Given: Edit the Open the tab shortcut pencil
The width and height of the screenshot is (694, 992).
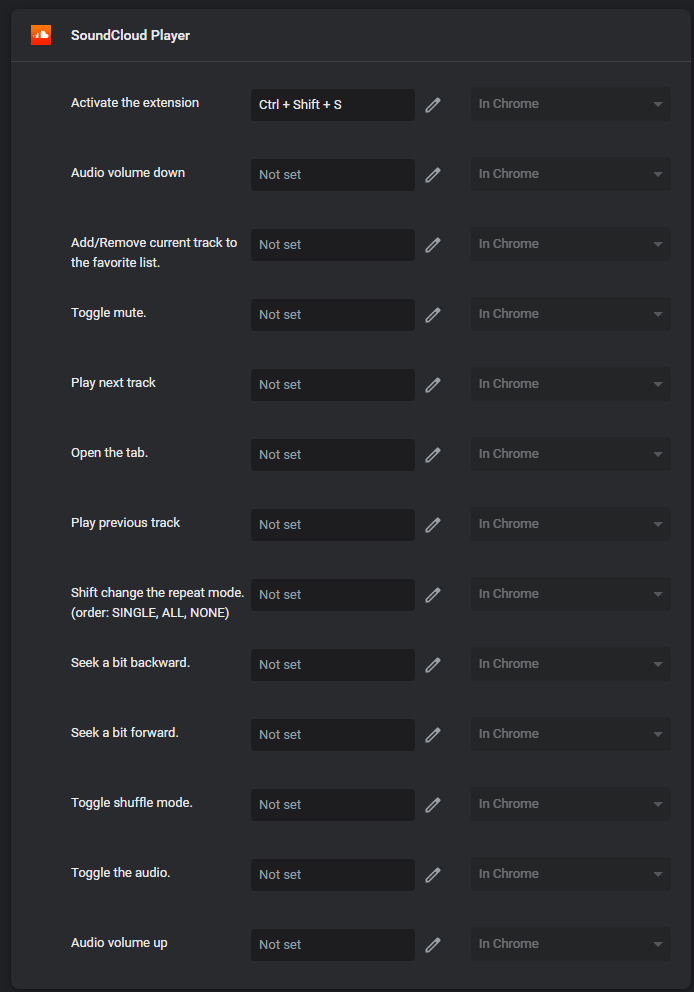Looking at the screenshot, I should click(x=433, y=455).
